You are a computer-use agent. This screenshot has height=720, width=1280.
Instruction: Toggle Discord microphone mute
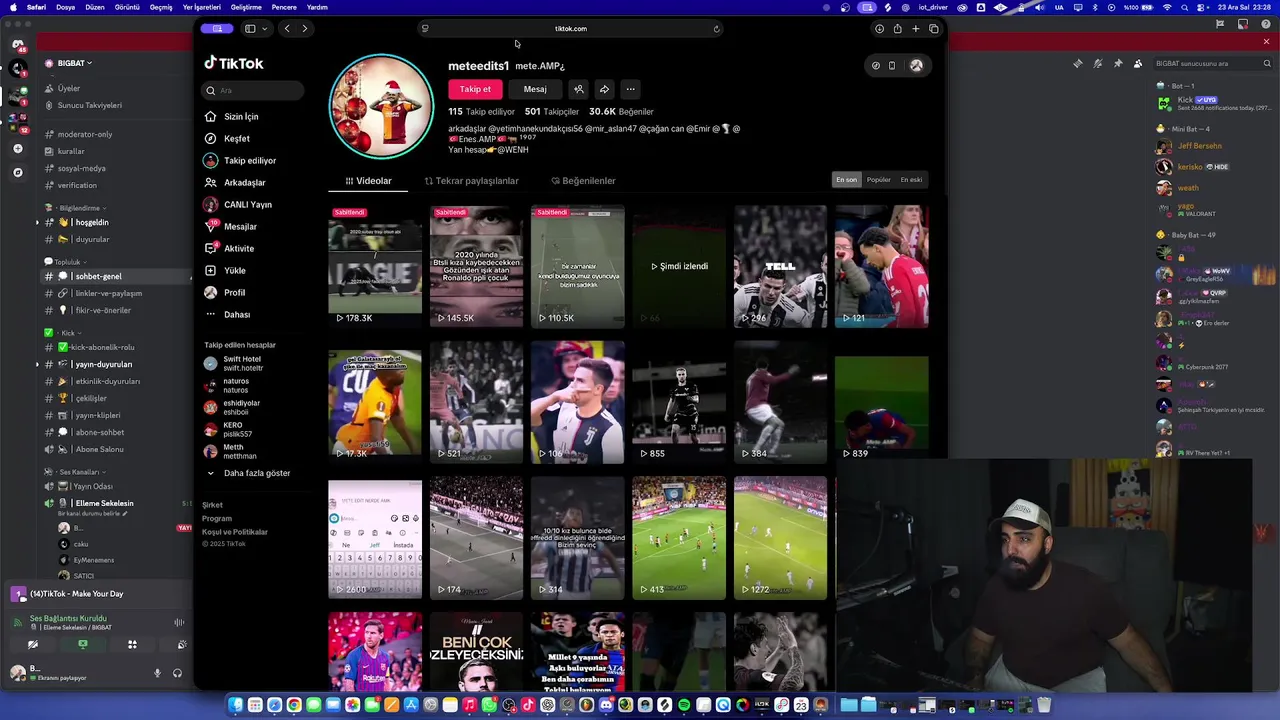coord(157,673)
